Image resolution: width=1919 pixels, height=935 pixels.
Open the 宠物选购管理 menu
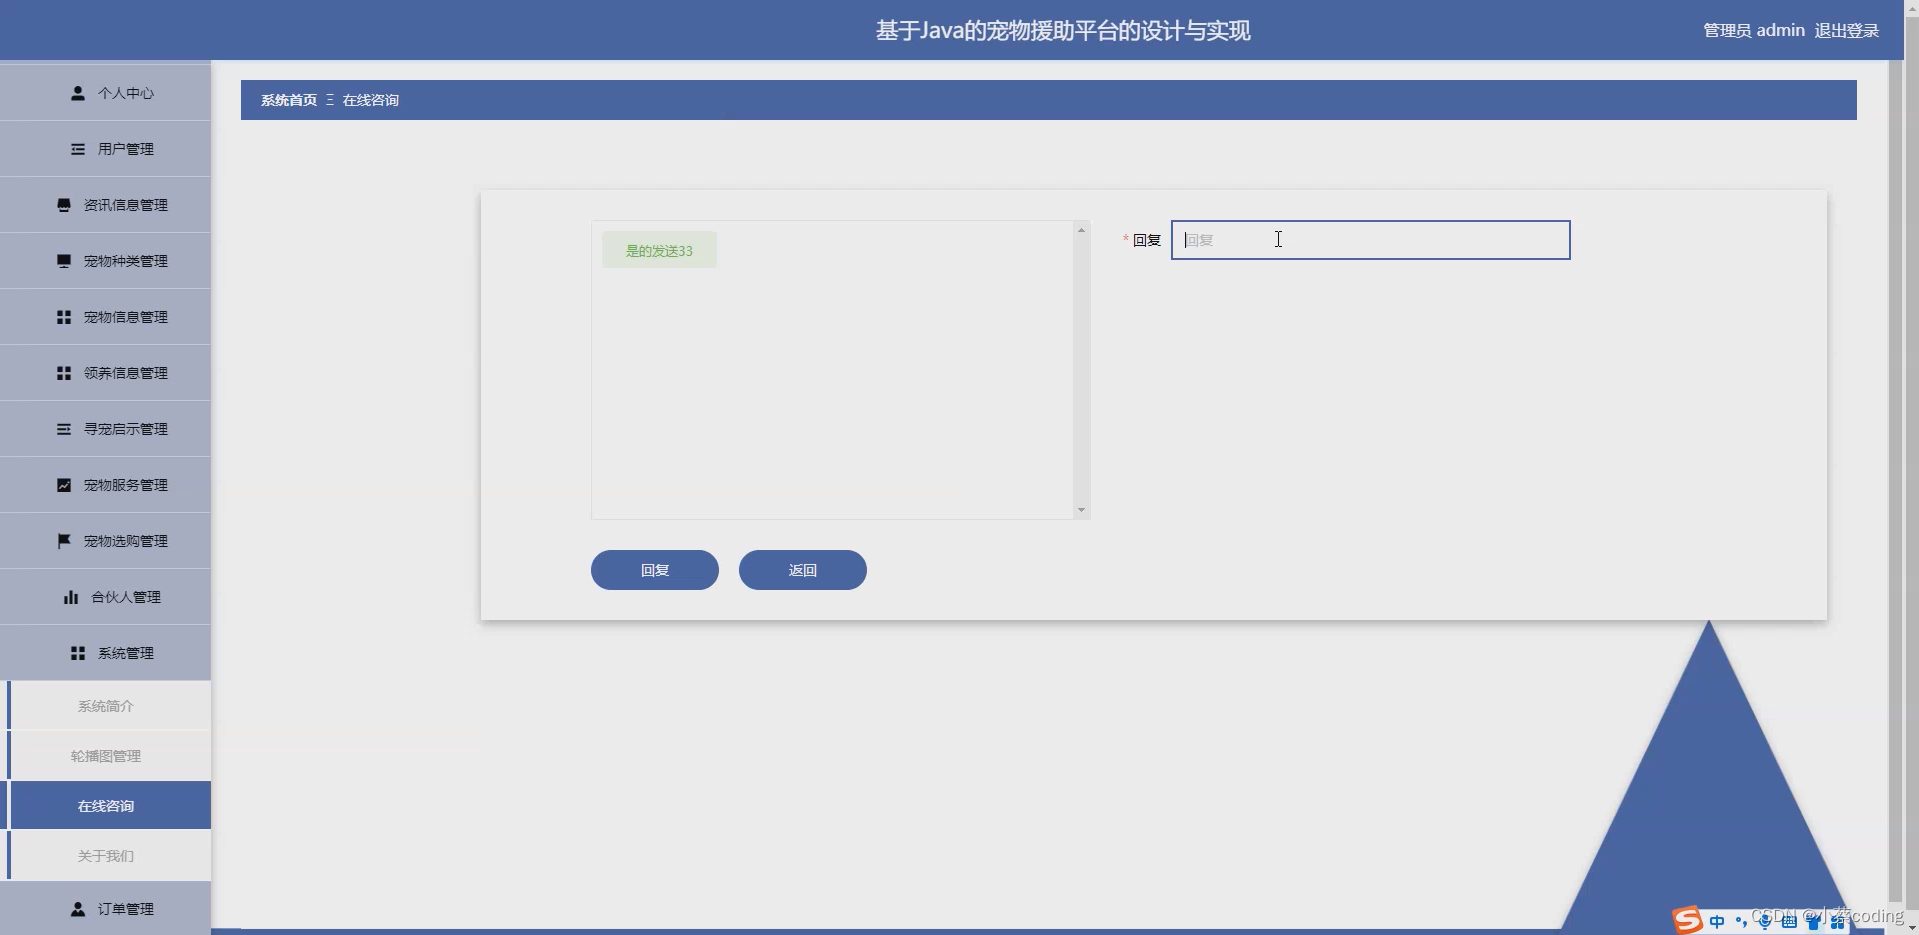(105, 541)
